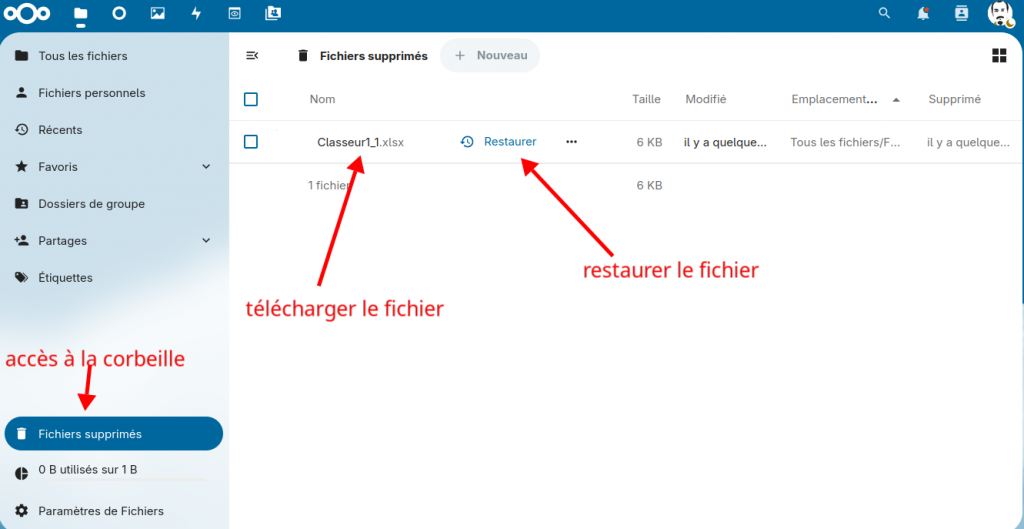Click the storage usage progress bar

[122, 480]
